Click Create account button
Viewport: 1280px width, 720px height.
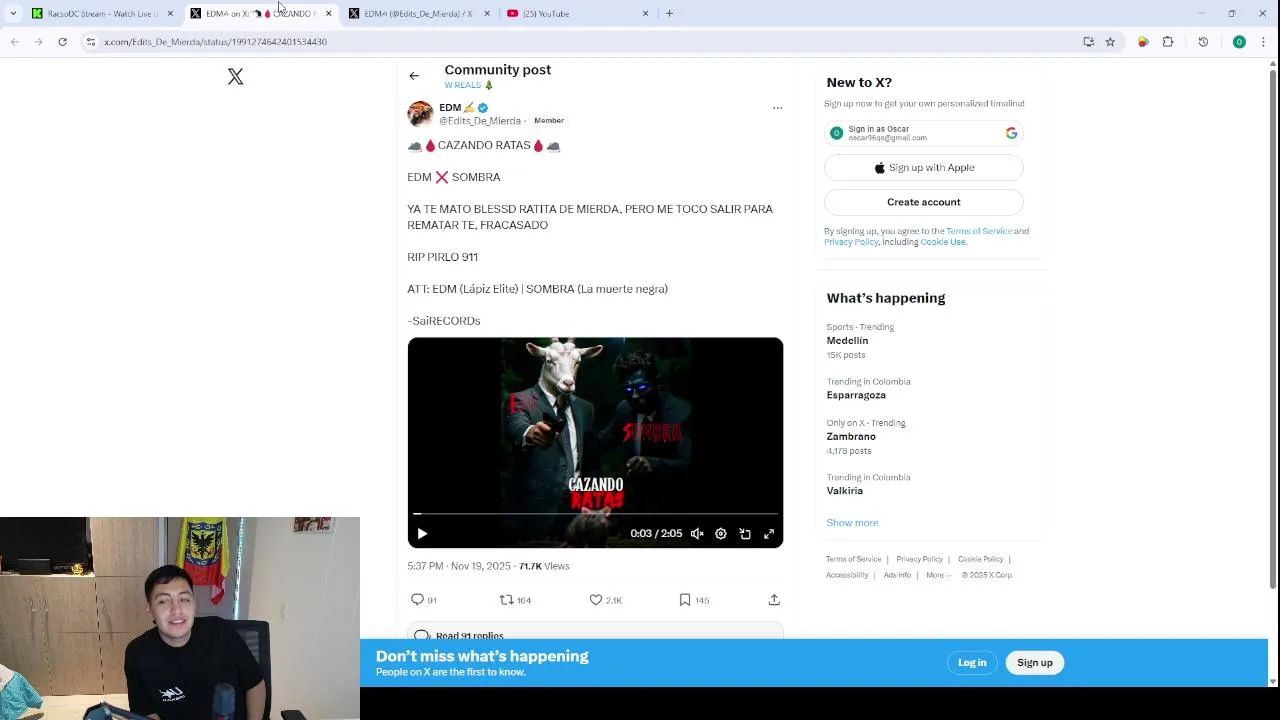(x=923, y=202)
